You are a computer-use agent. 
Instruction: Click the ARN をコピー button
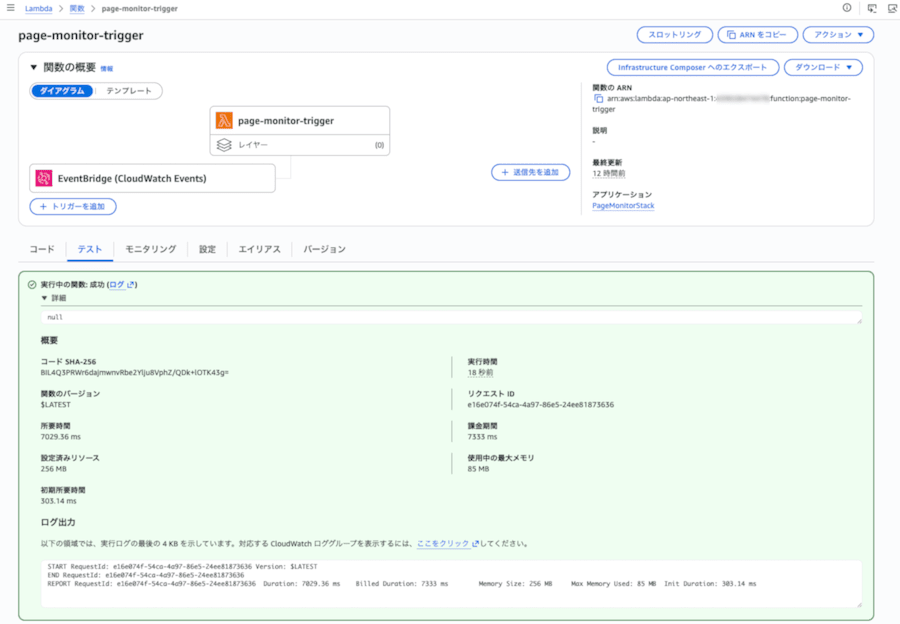tap(758, 35)
